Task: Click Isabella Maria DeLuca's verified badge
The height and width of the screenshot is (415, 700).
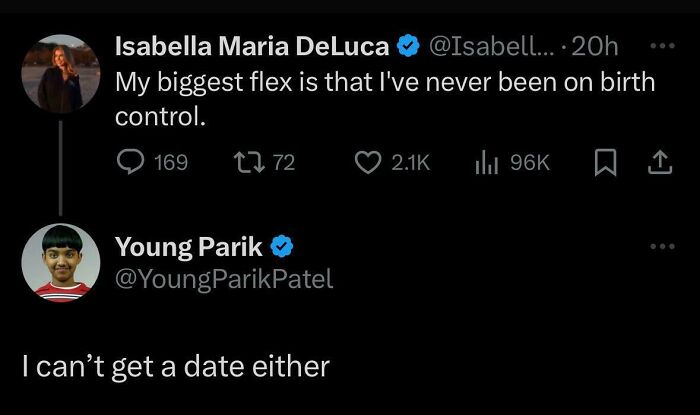Action: pyautogui.click(x=408, y=46)
